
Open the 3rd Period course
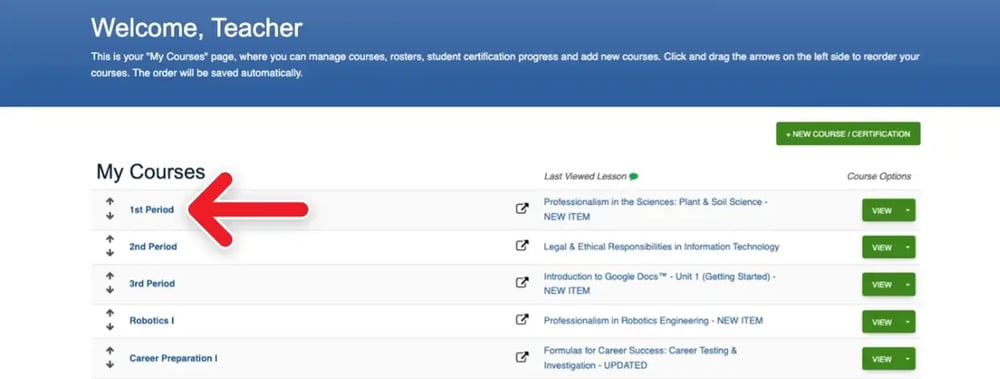[x=152, y=283]
